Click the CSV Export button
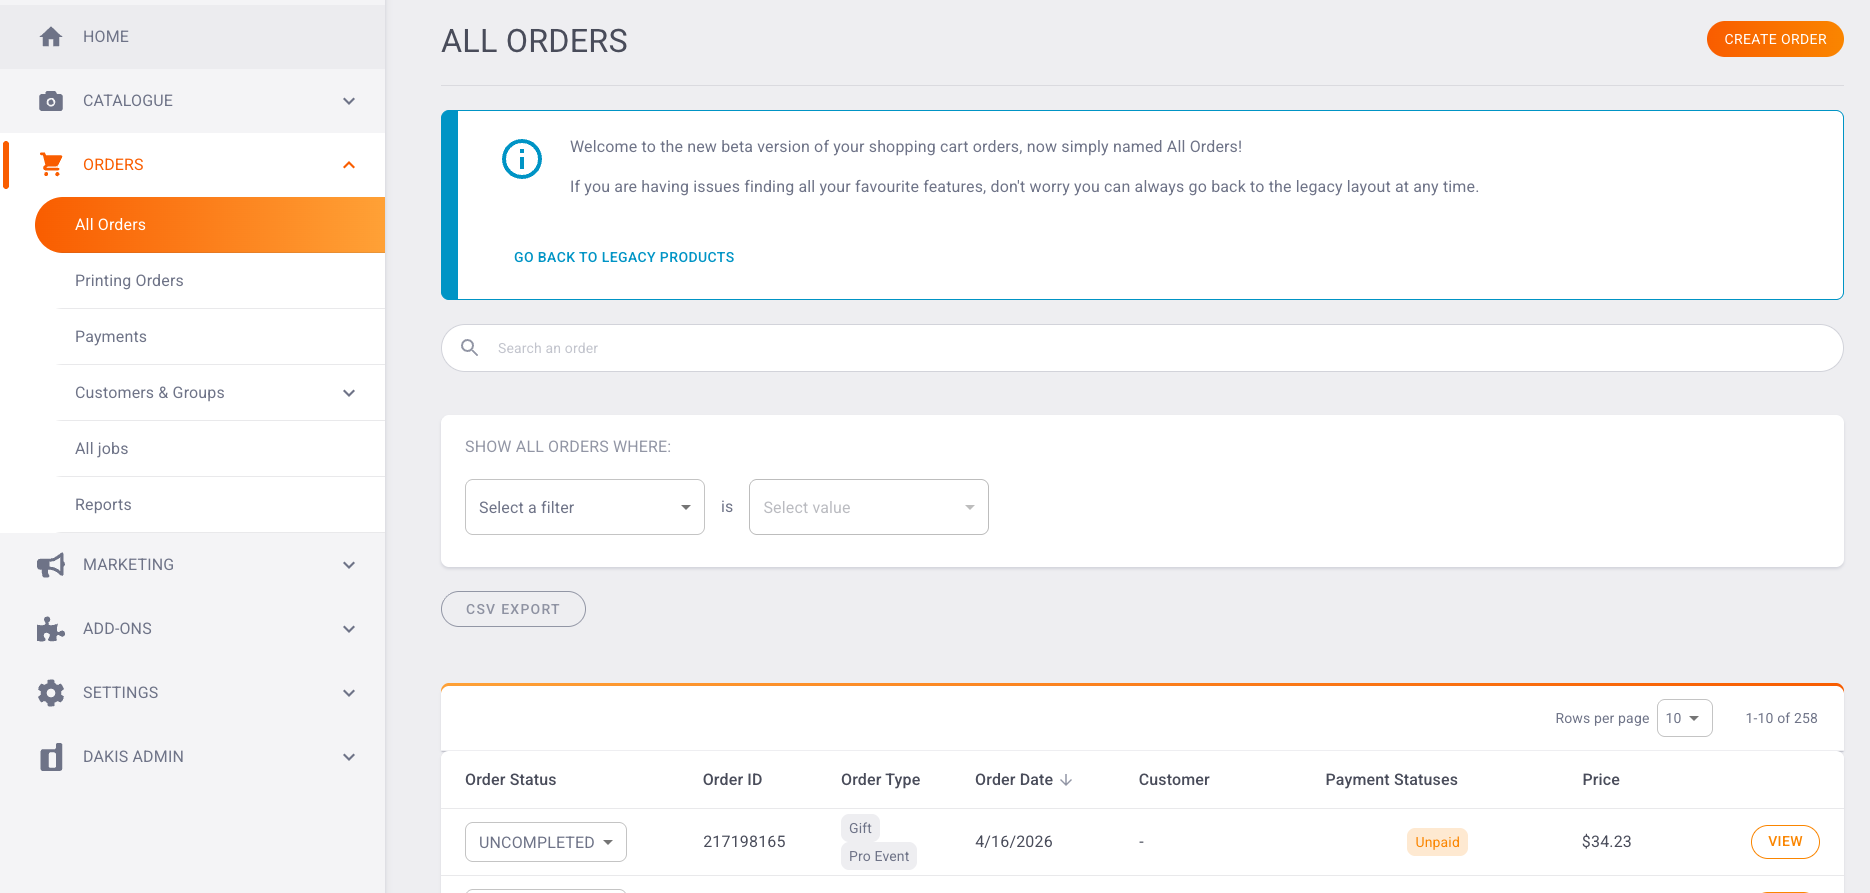This screenshot has height=893, width=1870. 513,609
